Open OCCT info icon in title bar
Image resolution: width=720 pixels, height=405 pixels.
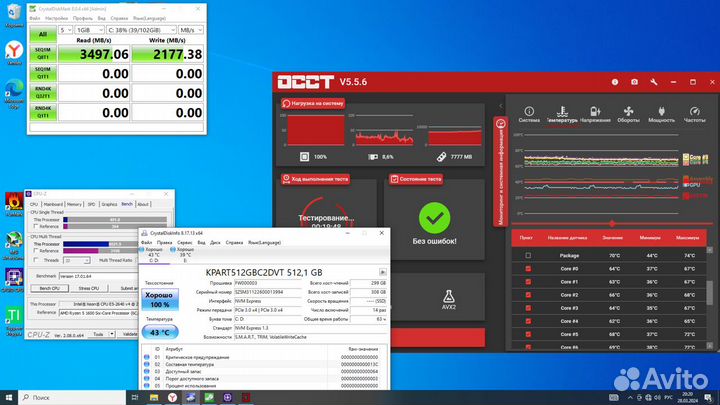[x=615, y=82]
